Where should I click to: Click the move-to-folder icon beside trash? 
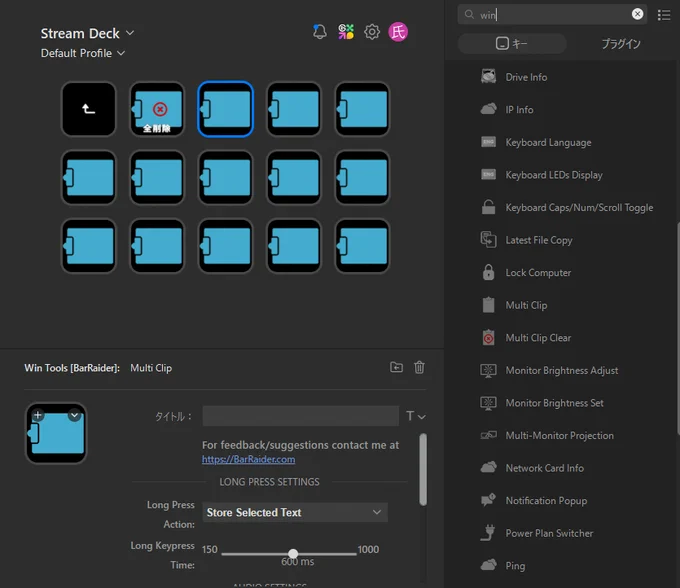tap(396, 367)
